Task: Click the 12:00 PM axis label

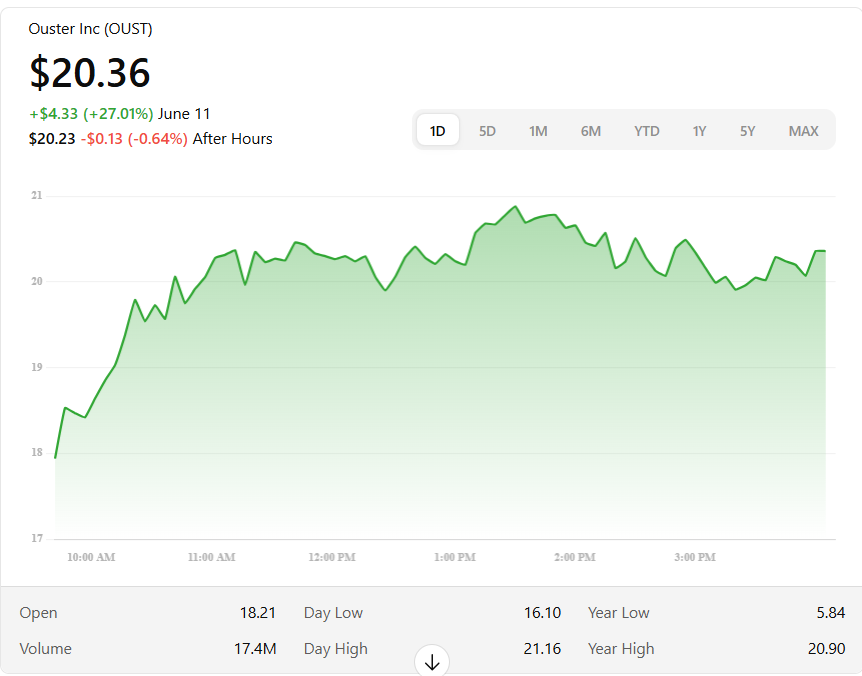Action: click(x=332, y=557)
